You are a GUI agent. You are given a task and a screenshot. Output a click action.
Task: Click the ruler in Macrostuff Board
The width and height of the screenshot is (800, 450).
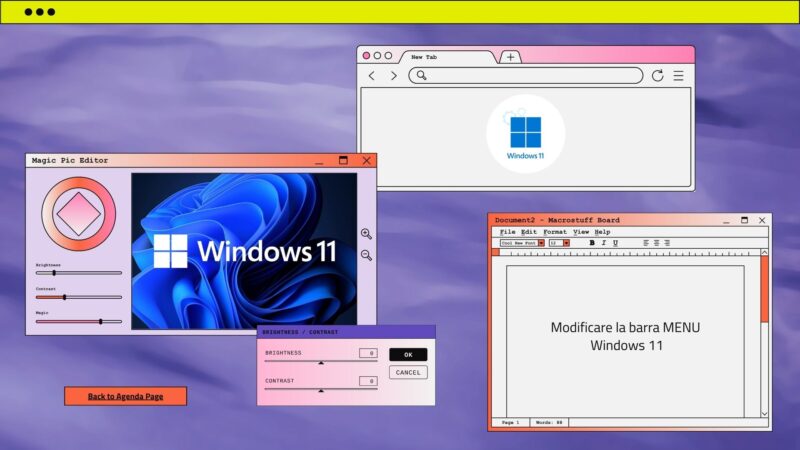[x=627, y=253]
